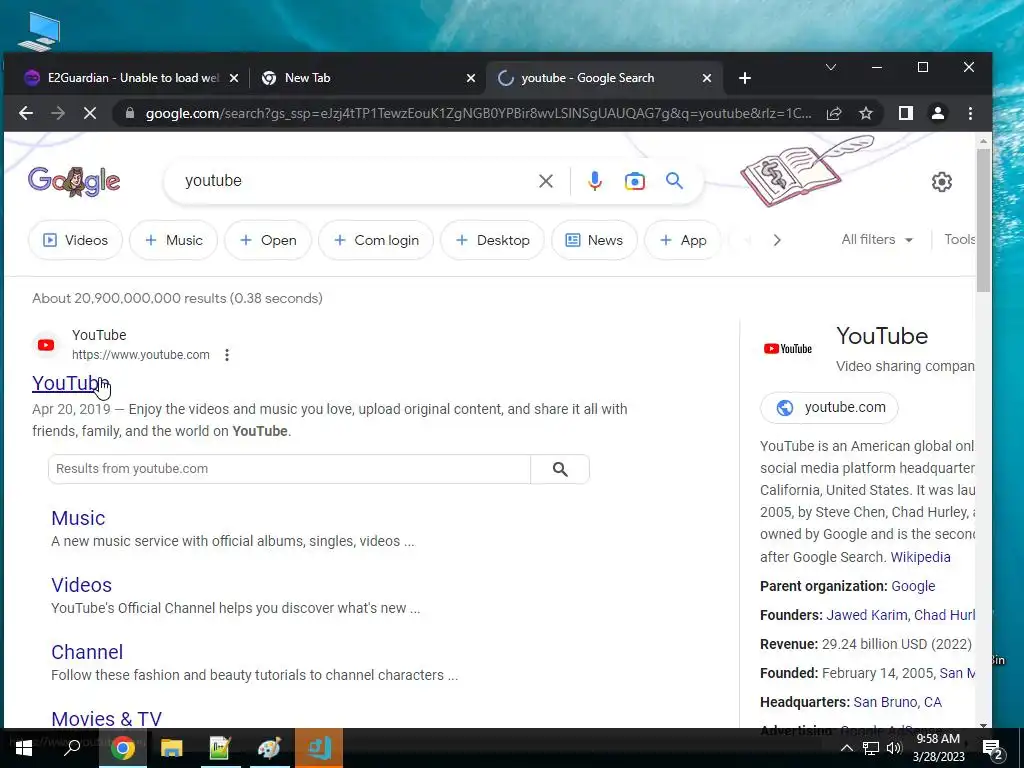Filter results by Videos
Viewport: 1024px width, 768px height.
(75, 240)
